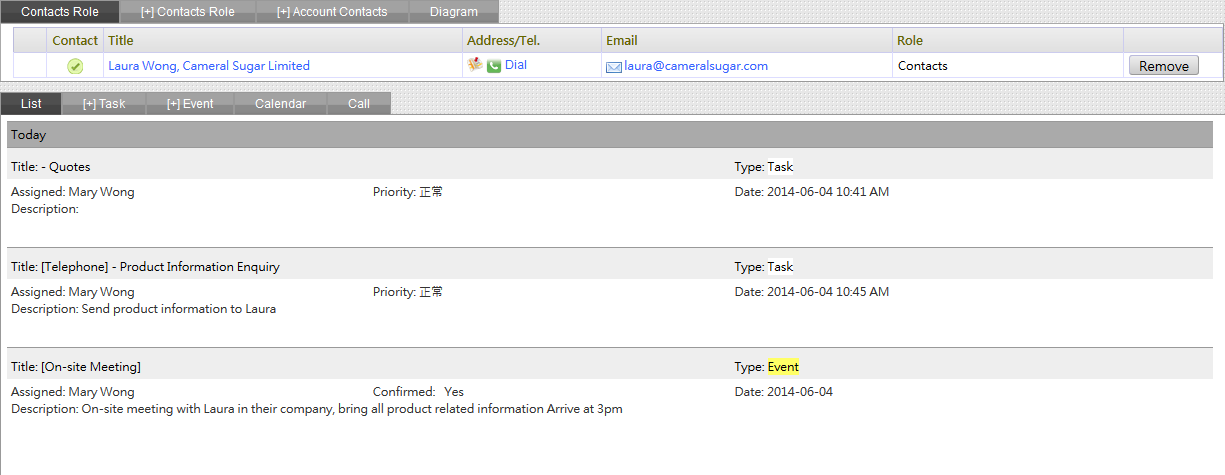Open the [+] Contacts Role tab
Screen dimensions: 1225x475
point(187,12)
